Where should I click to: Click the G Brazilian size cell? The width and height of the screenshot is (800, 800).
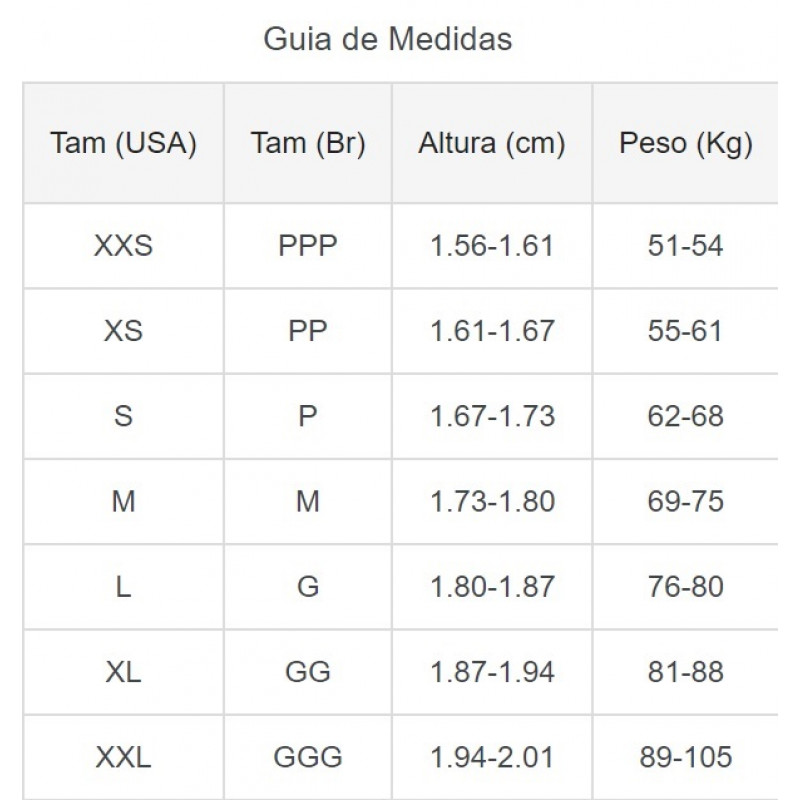[308, 586]
